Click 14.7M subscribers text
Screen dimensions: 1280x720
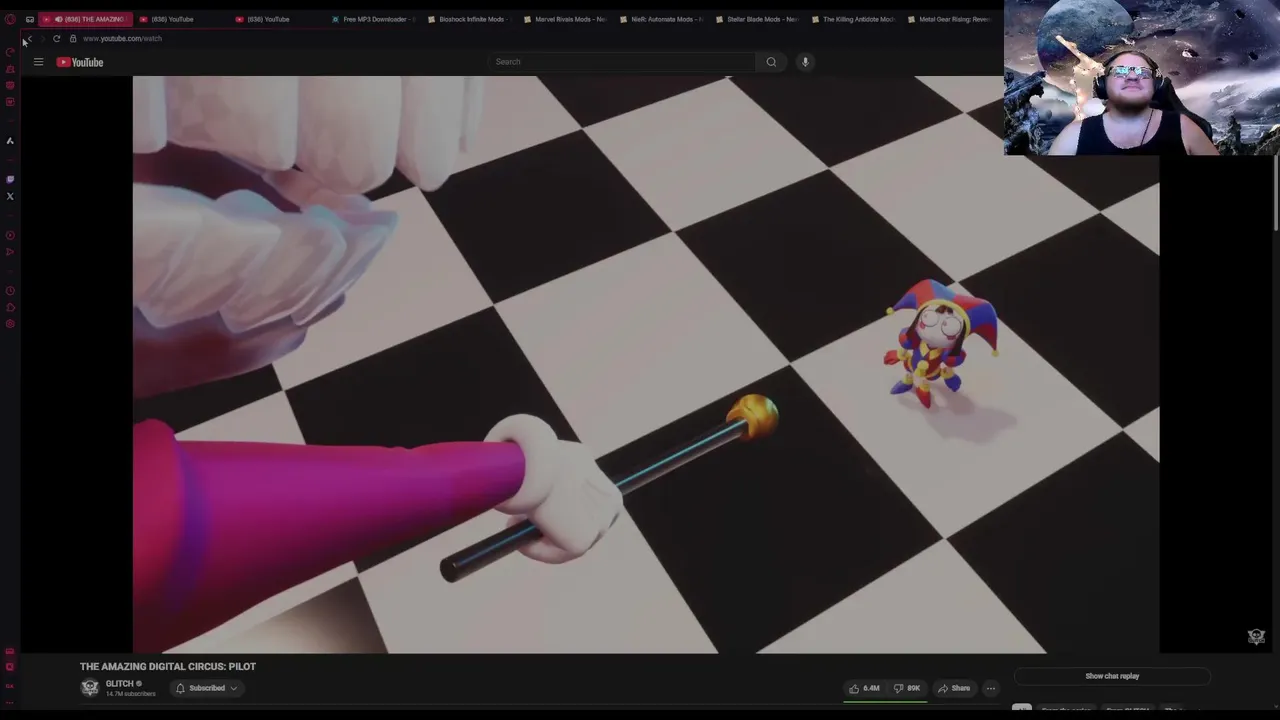click(131, 694)
